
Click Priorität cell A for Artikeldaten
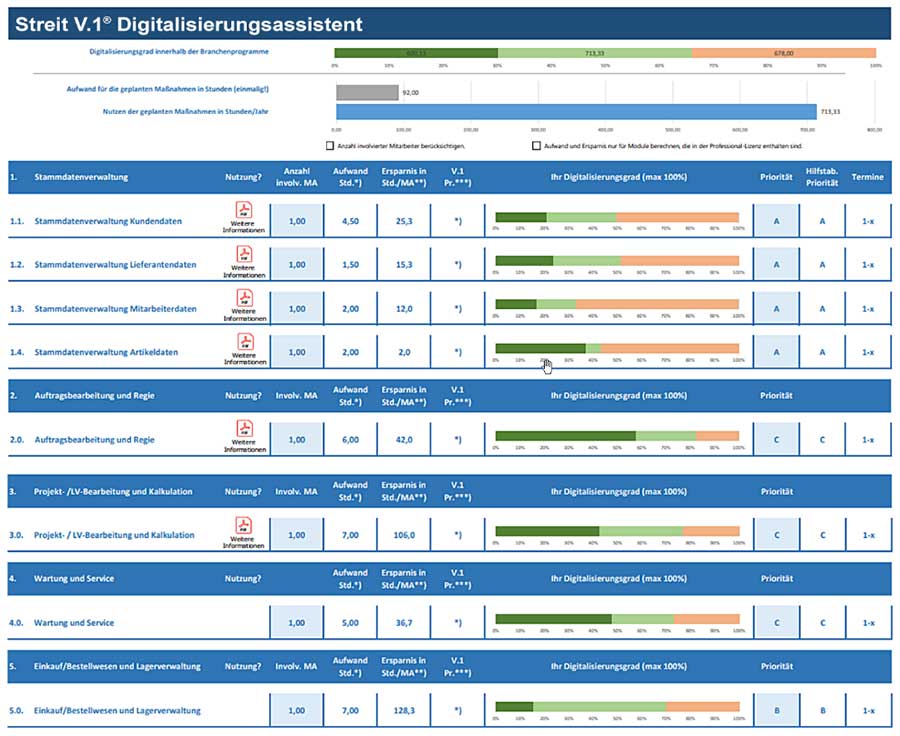click(777, 352)
